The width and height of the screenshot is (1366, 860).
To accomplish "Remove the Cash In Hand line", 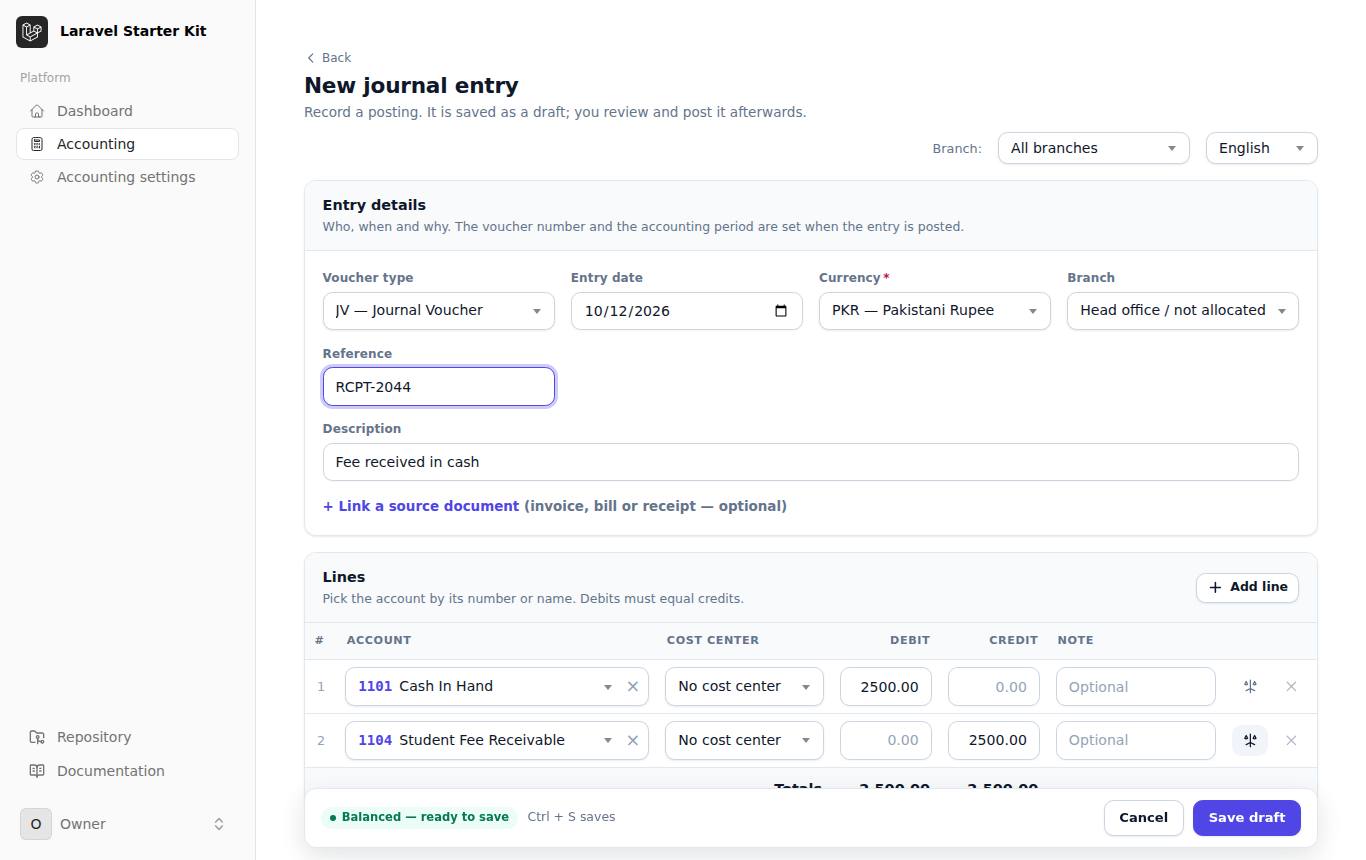I will point(1291,687).
